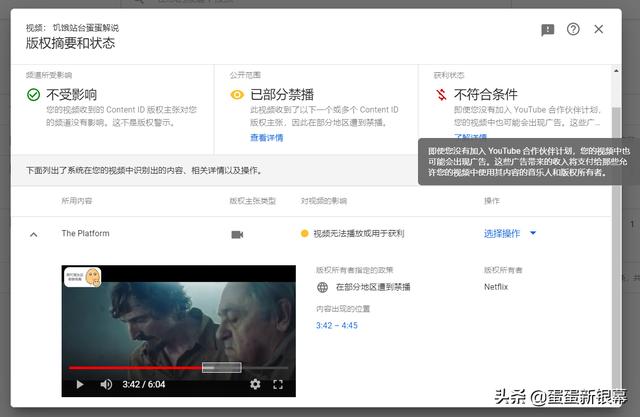
Task: Click the green checkmark icon beside 不受影响
Action: (x=33, y=95)
